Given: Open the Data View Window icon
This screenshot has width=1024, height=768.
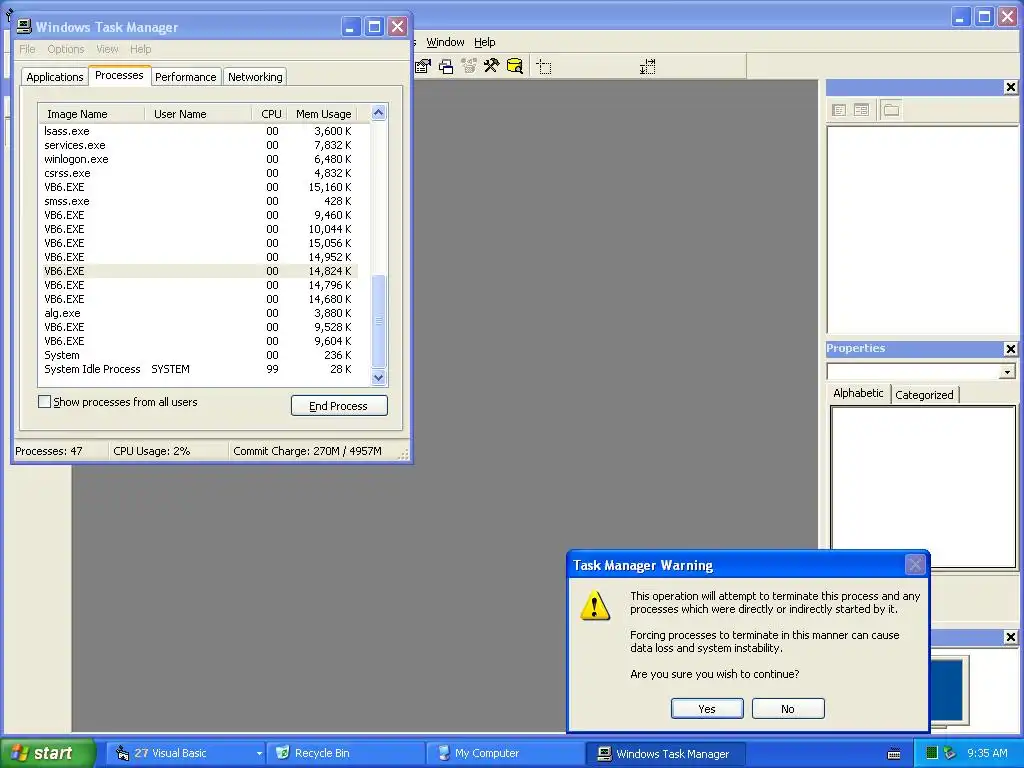Looking at the screenshot, I should (515, 66).
